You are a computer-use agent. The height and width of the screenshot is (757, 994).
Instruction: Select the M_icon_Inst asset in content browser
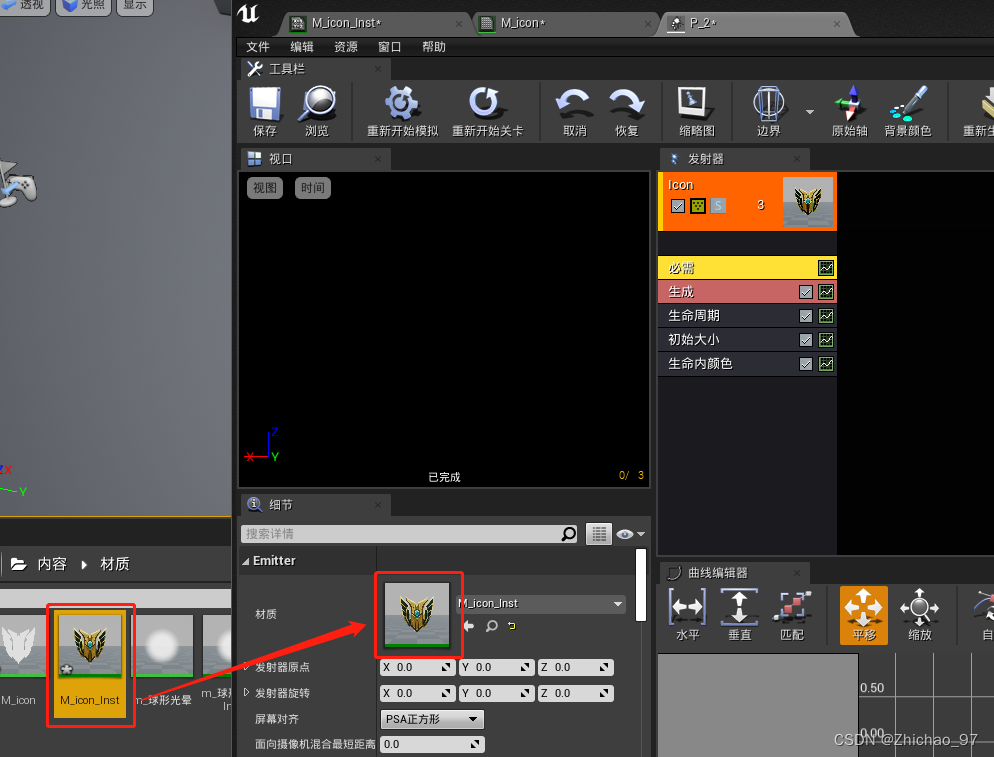90,663
